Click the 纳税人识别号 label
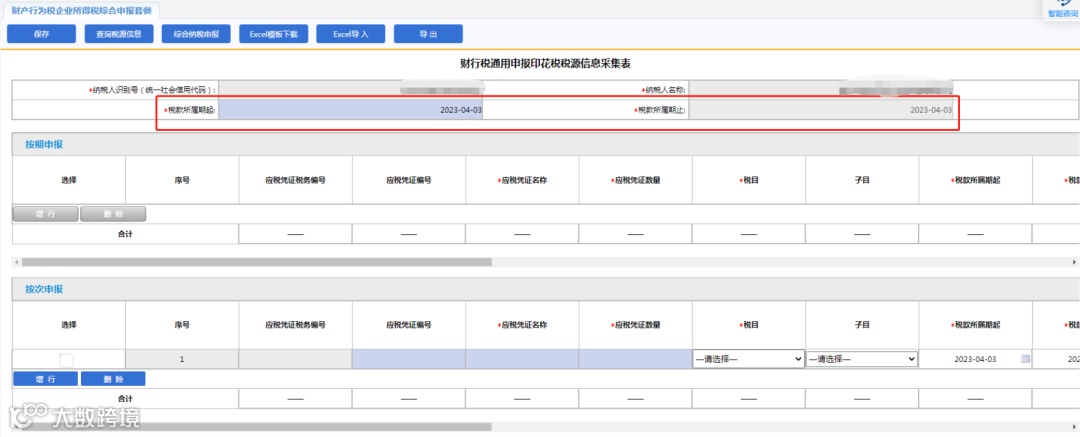The image size is (1080, 437). (x=152, y=90)
